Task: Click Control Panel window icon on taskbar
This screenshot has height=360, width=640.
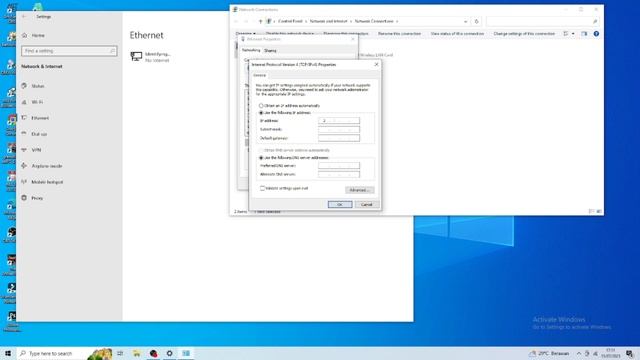Action: (x=186, y=353)
